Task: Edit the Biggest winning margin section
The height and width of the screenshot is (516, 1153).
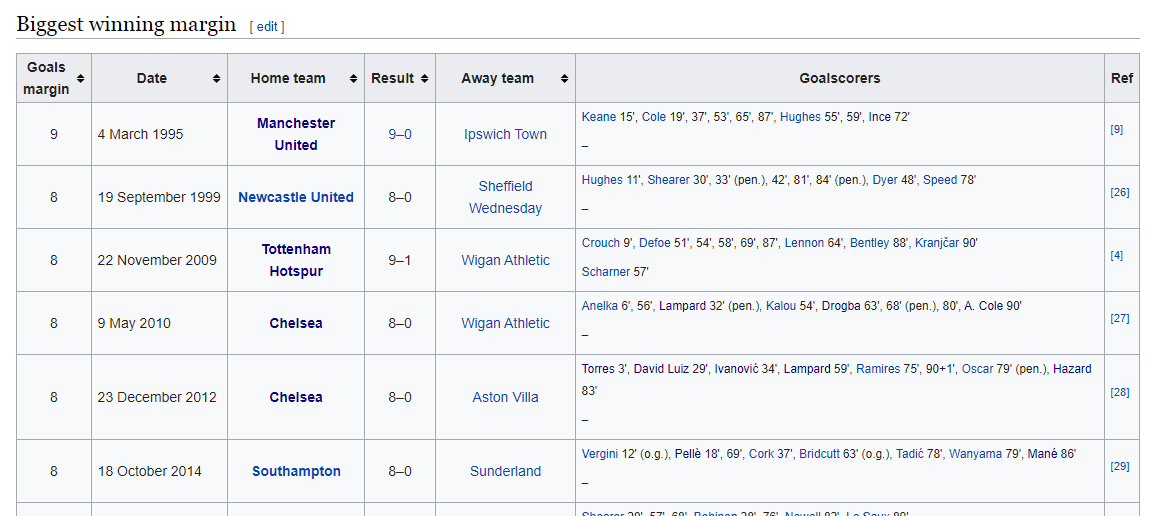Action: click(x=267, y=26)
